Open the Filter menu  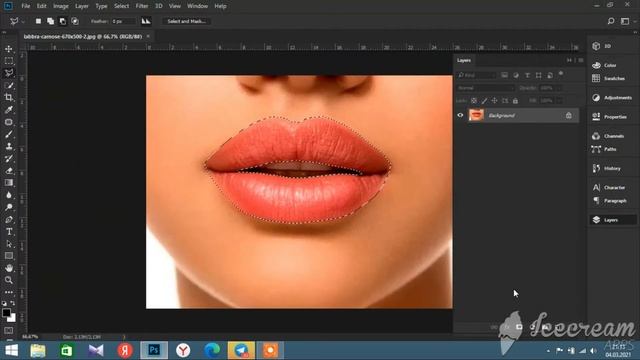(x=142, y=6)
